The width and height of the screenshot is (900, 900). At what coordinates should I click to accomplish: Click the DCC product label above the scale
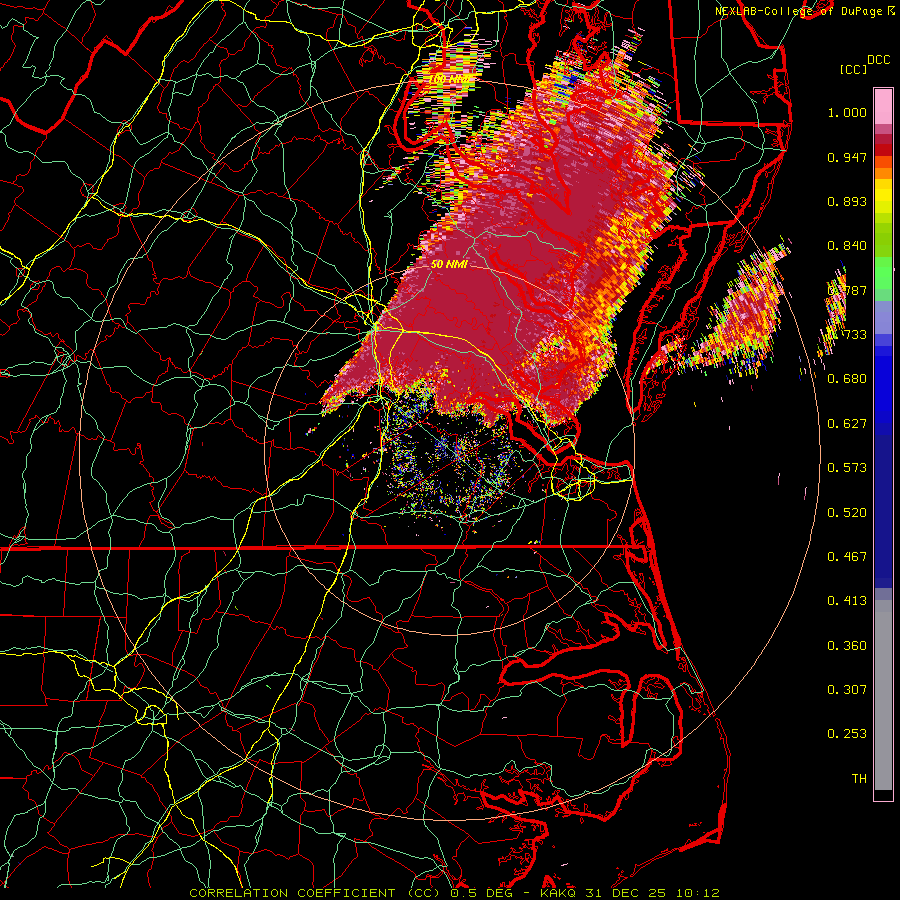pyautogui.click(x=878, y=60)
